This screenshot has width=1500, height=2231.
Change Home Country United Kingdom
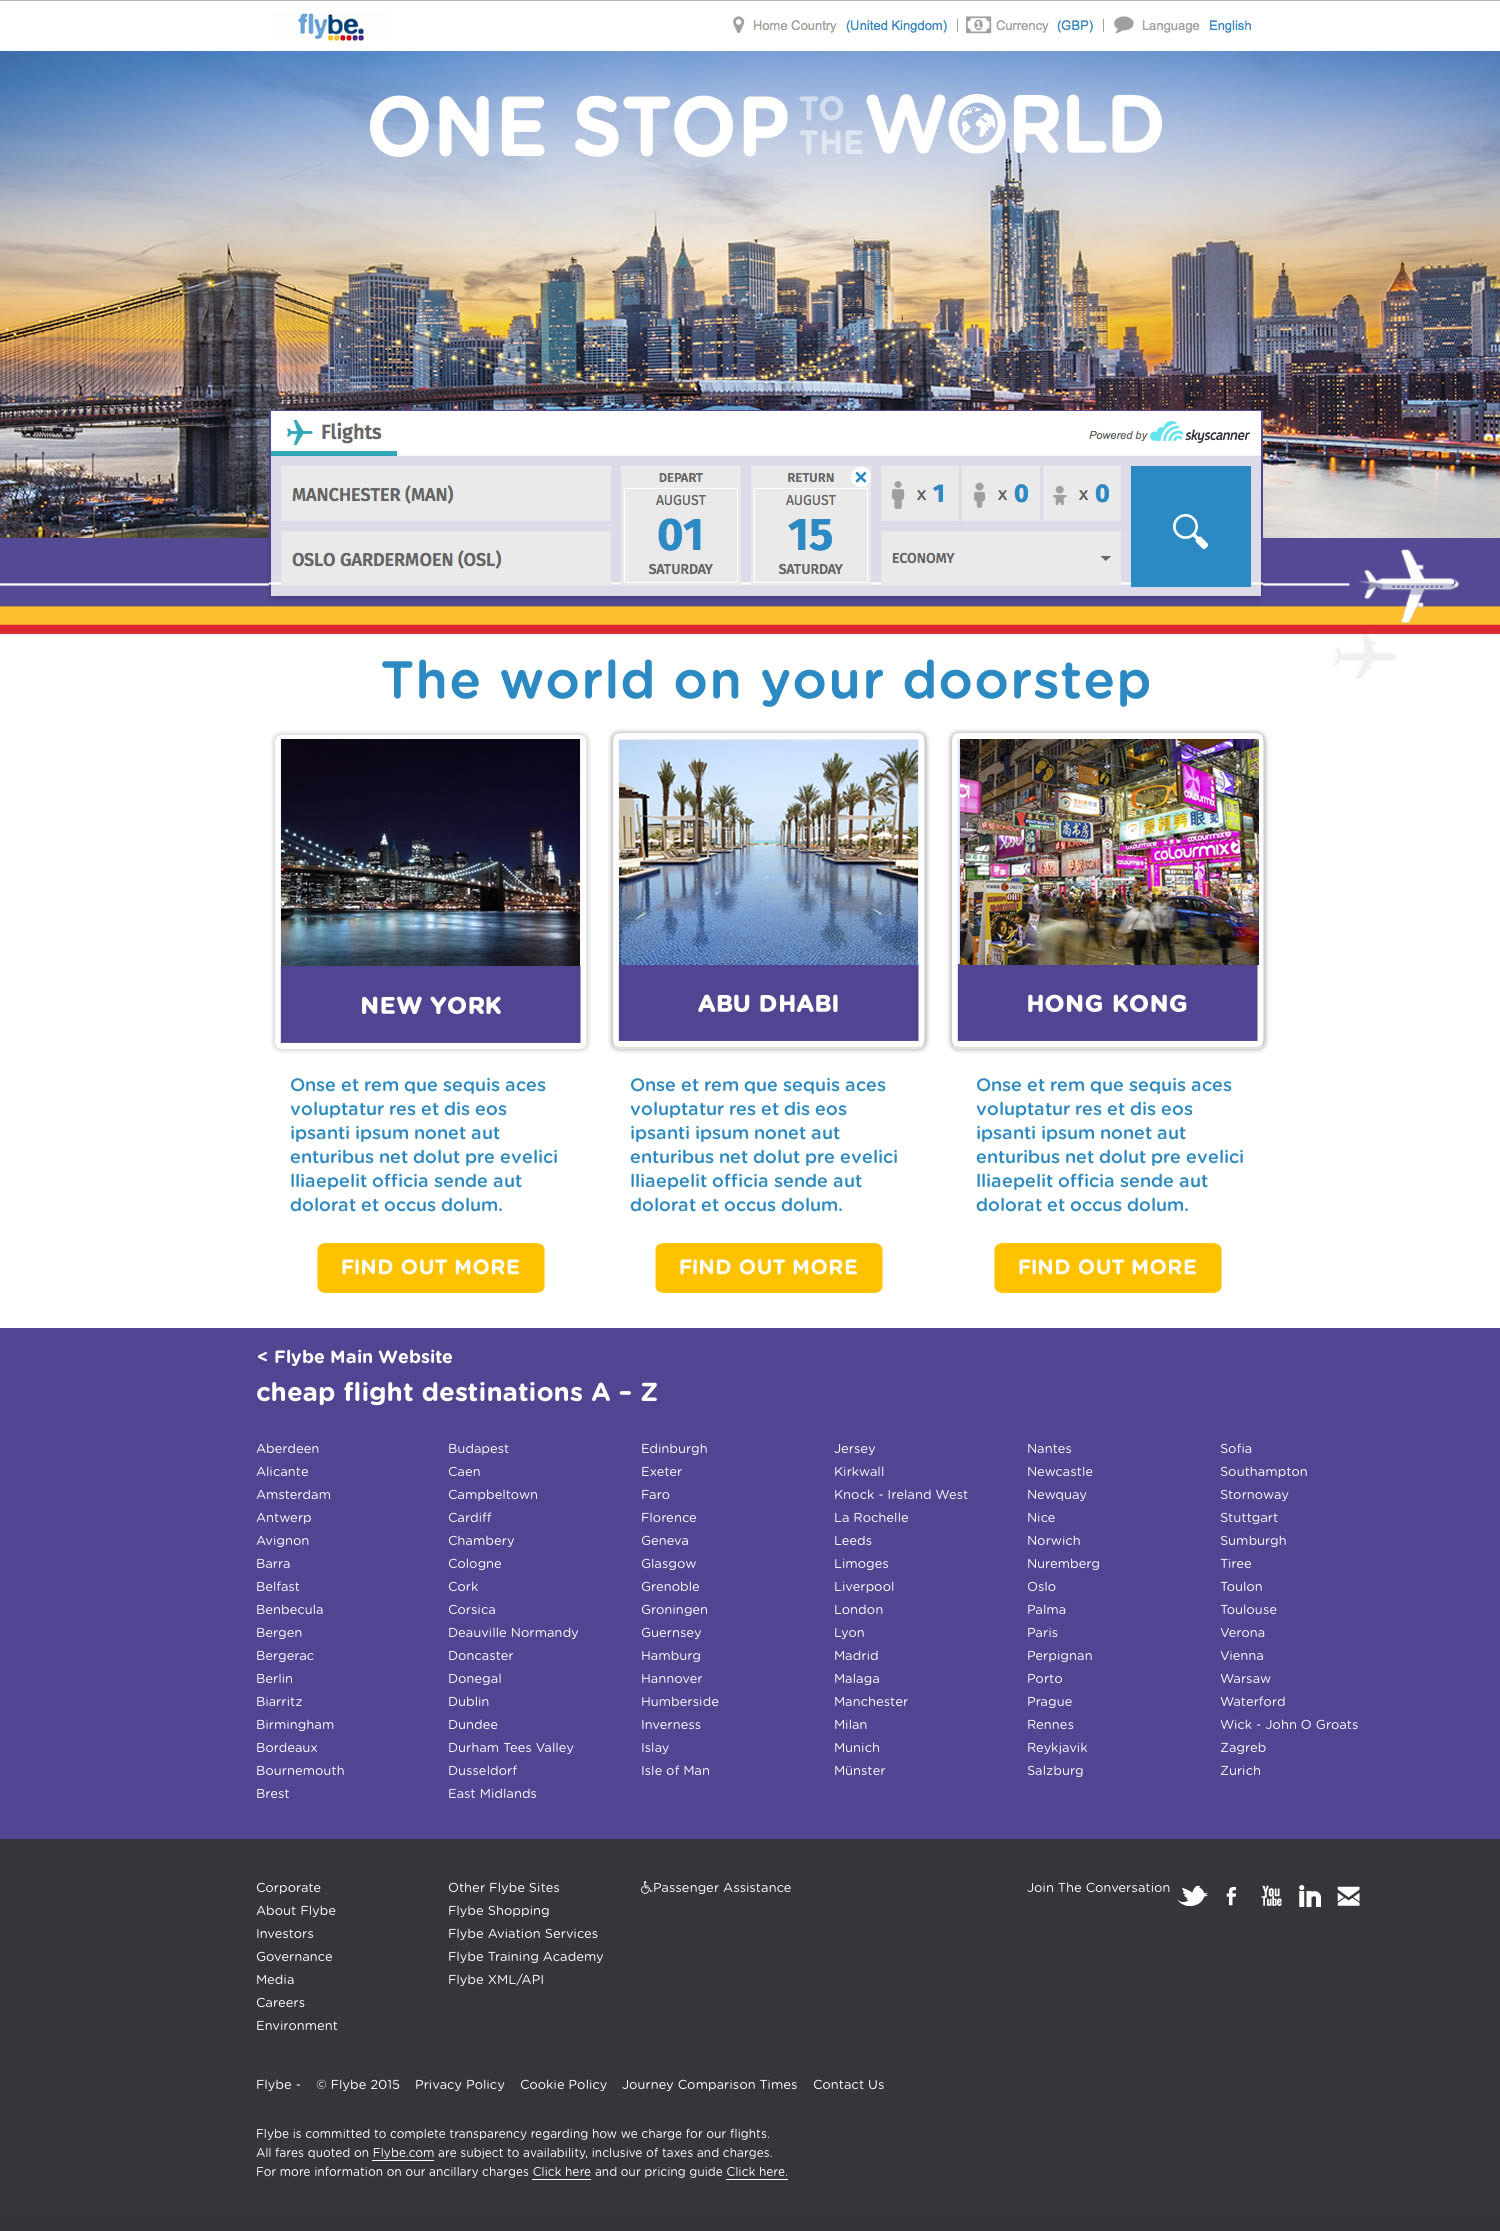(x=896, y=26)
